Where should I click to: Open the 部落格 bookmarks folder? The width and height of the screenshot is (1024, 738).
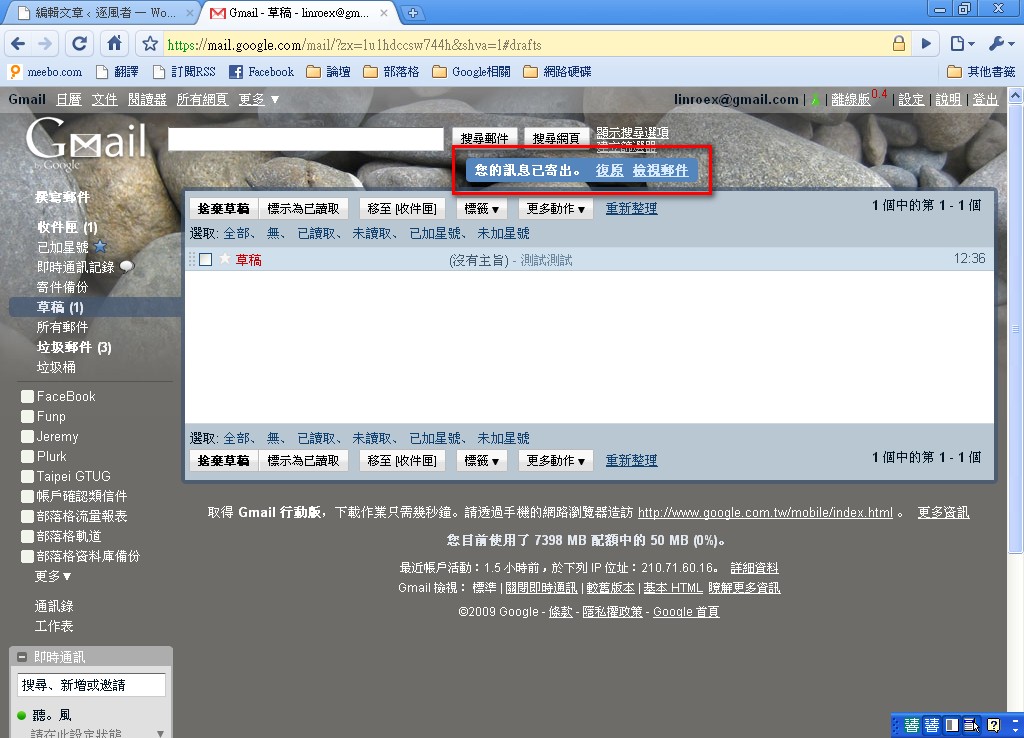point(391,72)
